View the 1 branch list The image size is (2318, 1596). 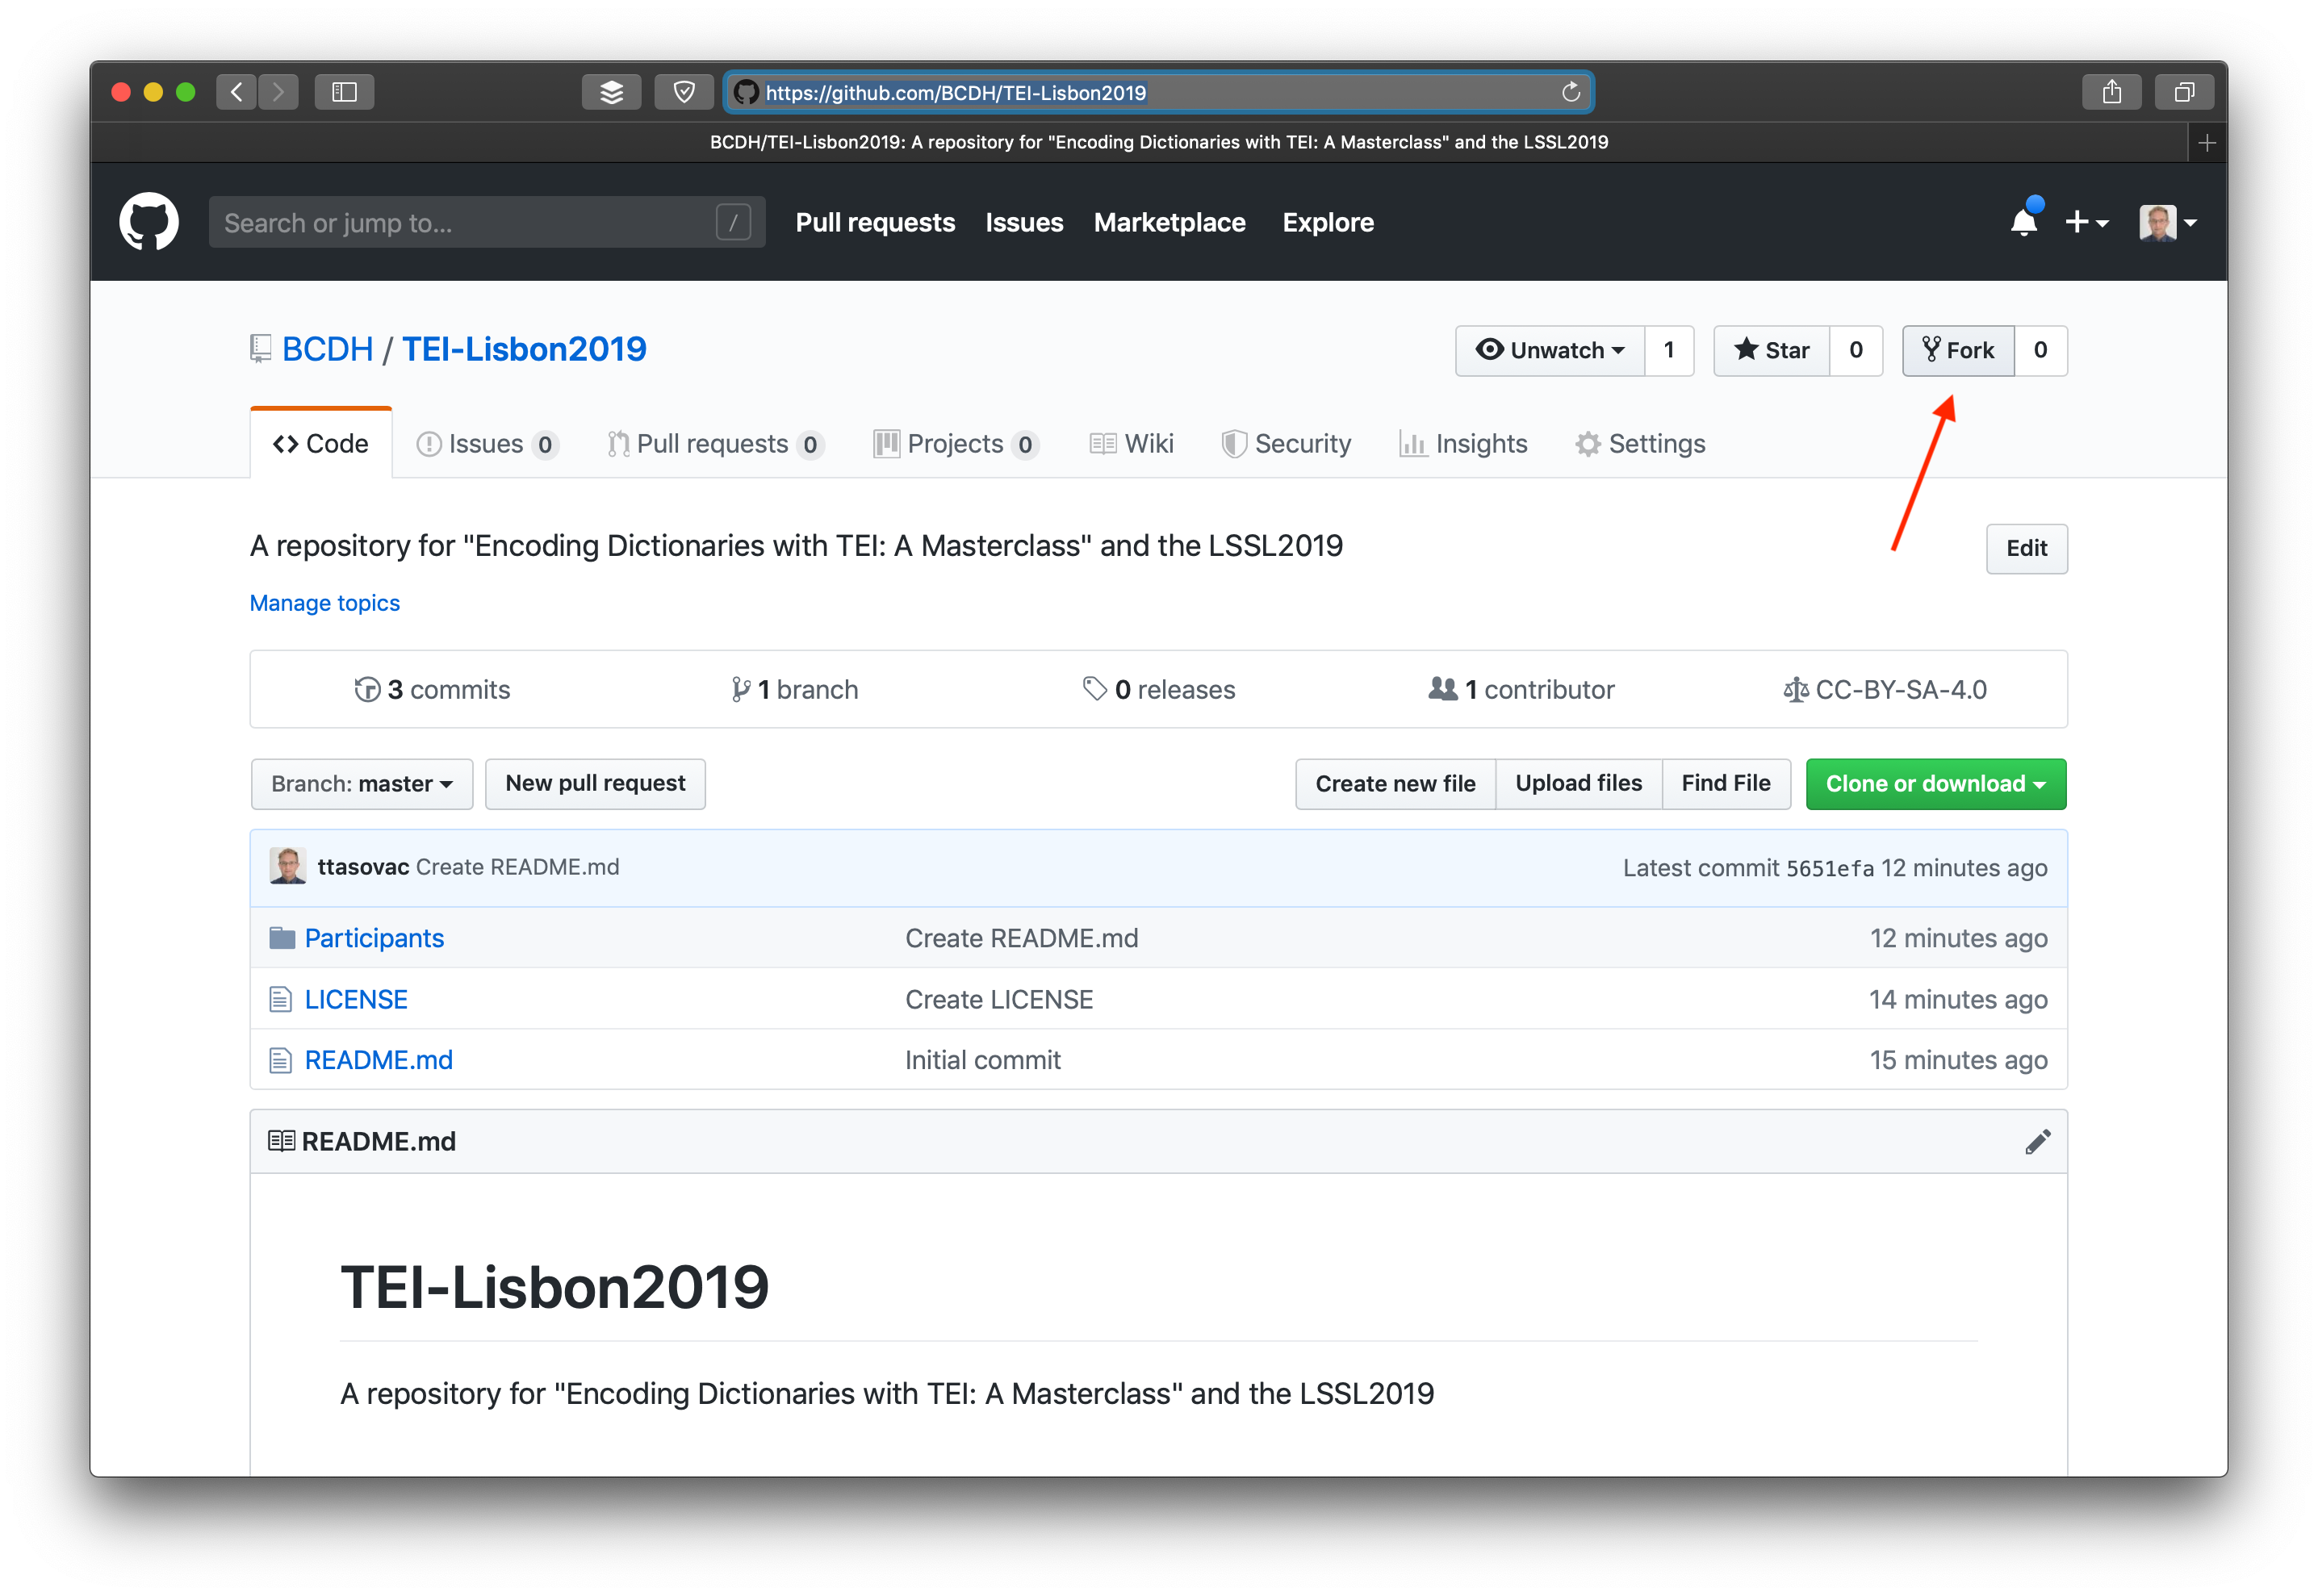pos(795,690)
